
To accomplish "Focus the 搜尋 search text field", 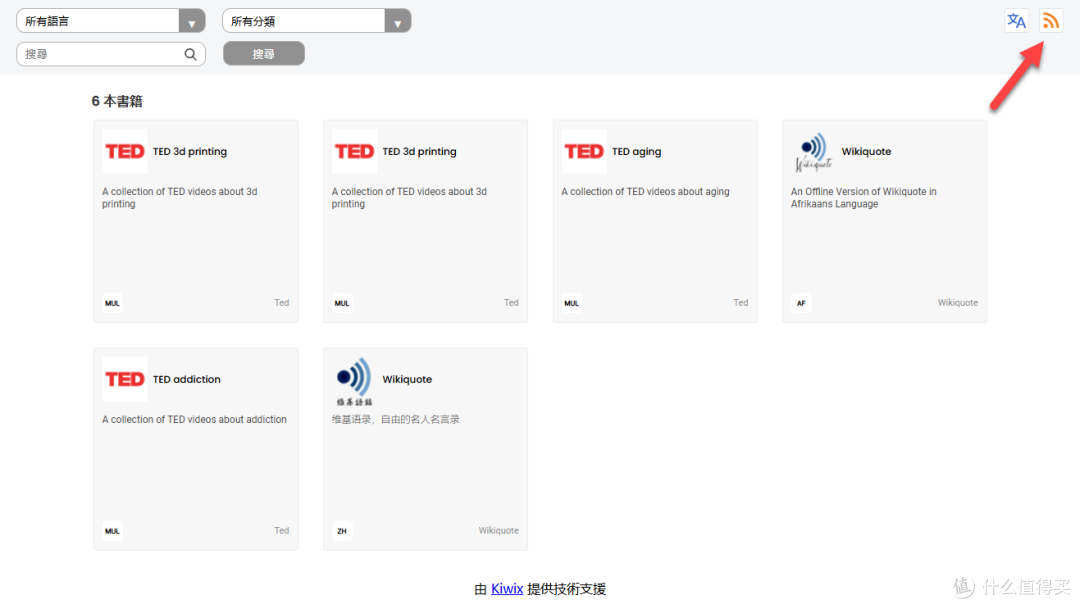I will pos(100,54).
